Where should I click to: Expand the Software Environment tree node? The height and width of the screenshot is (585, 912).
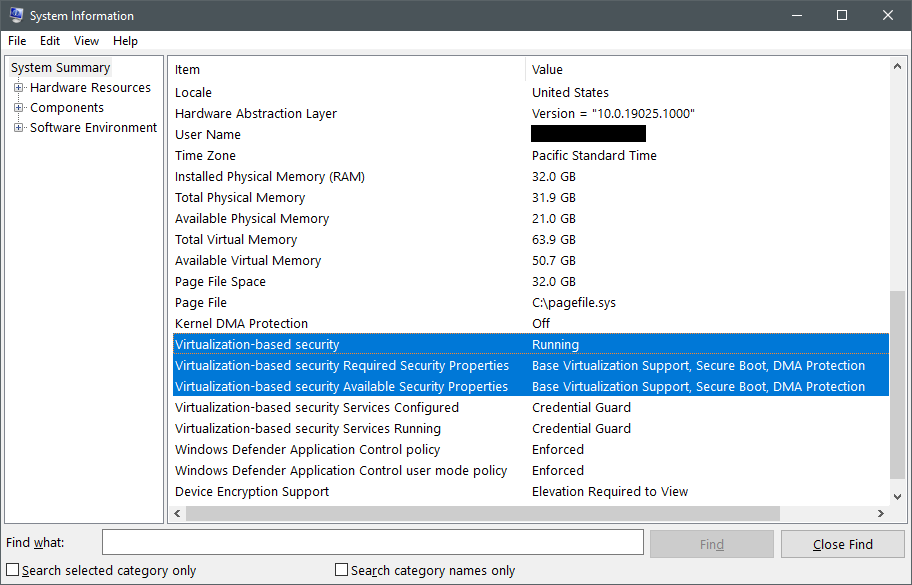(x=20, y=127)
